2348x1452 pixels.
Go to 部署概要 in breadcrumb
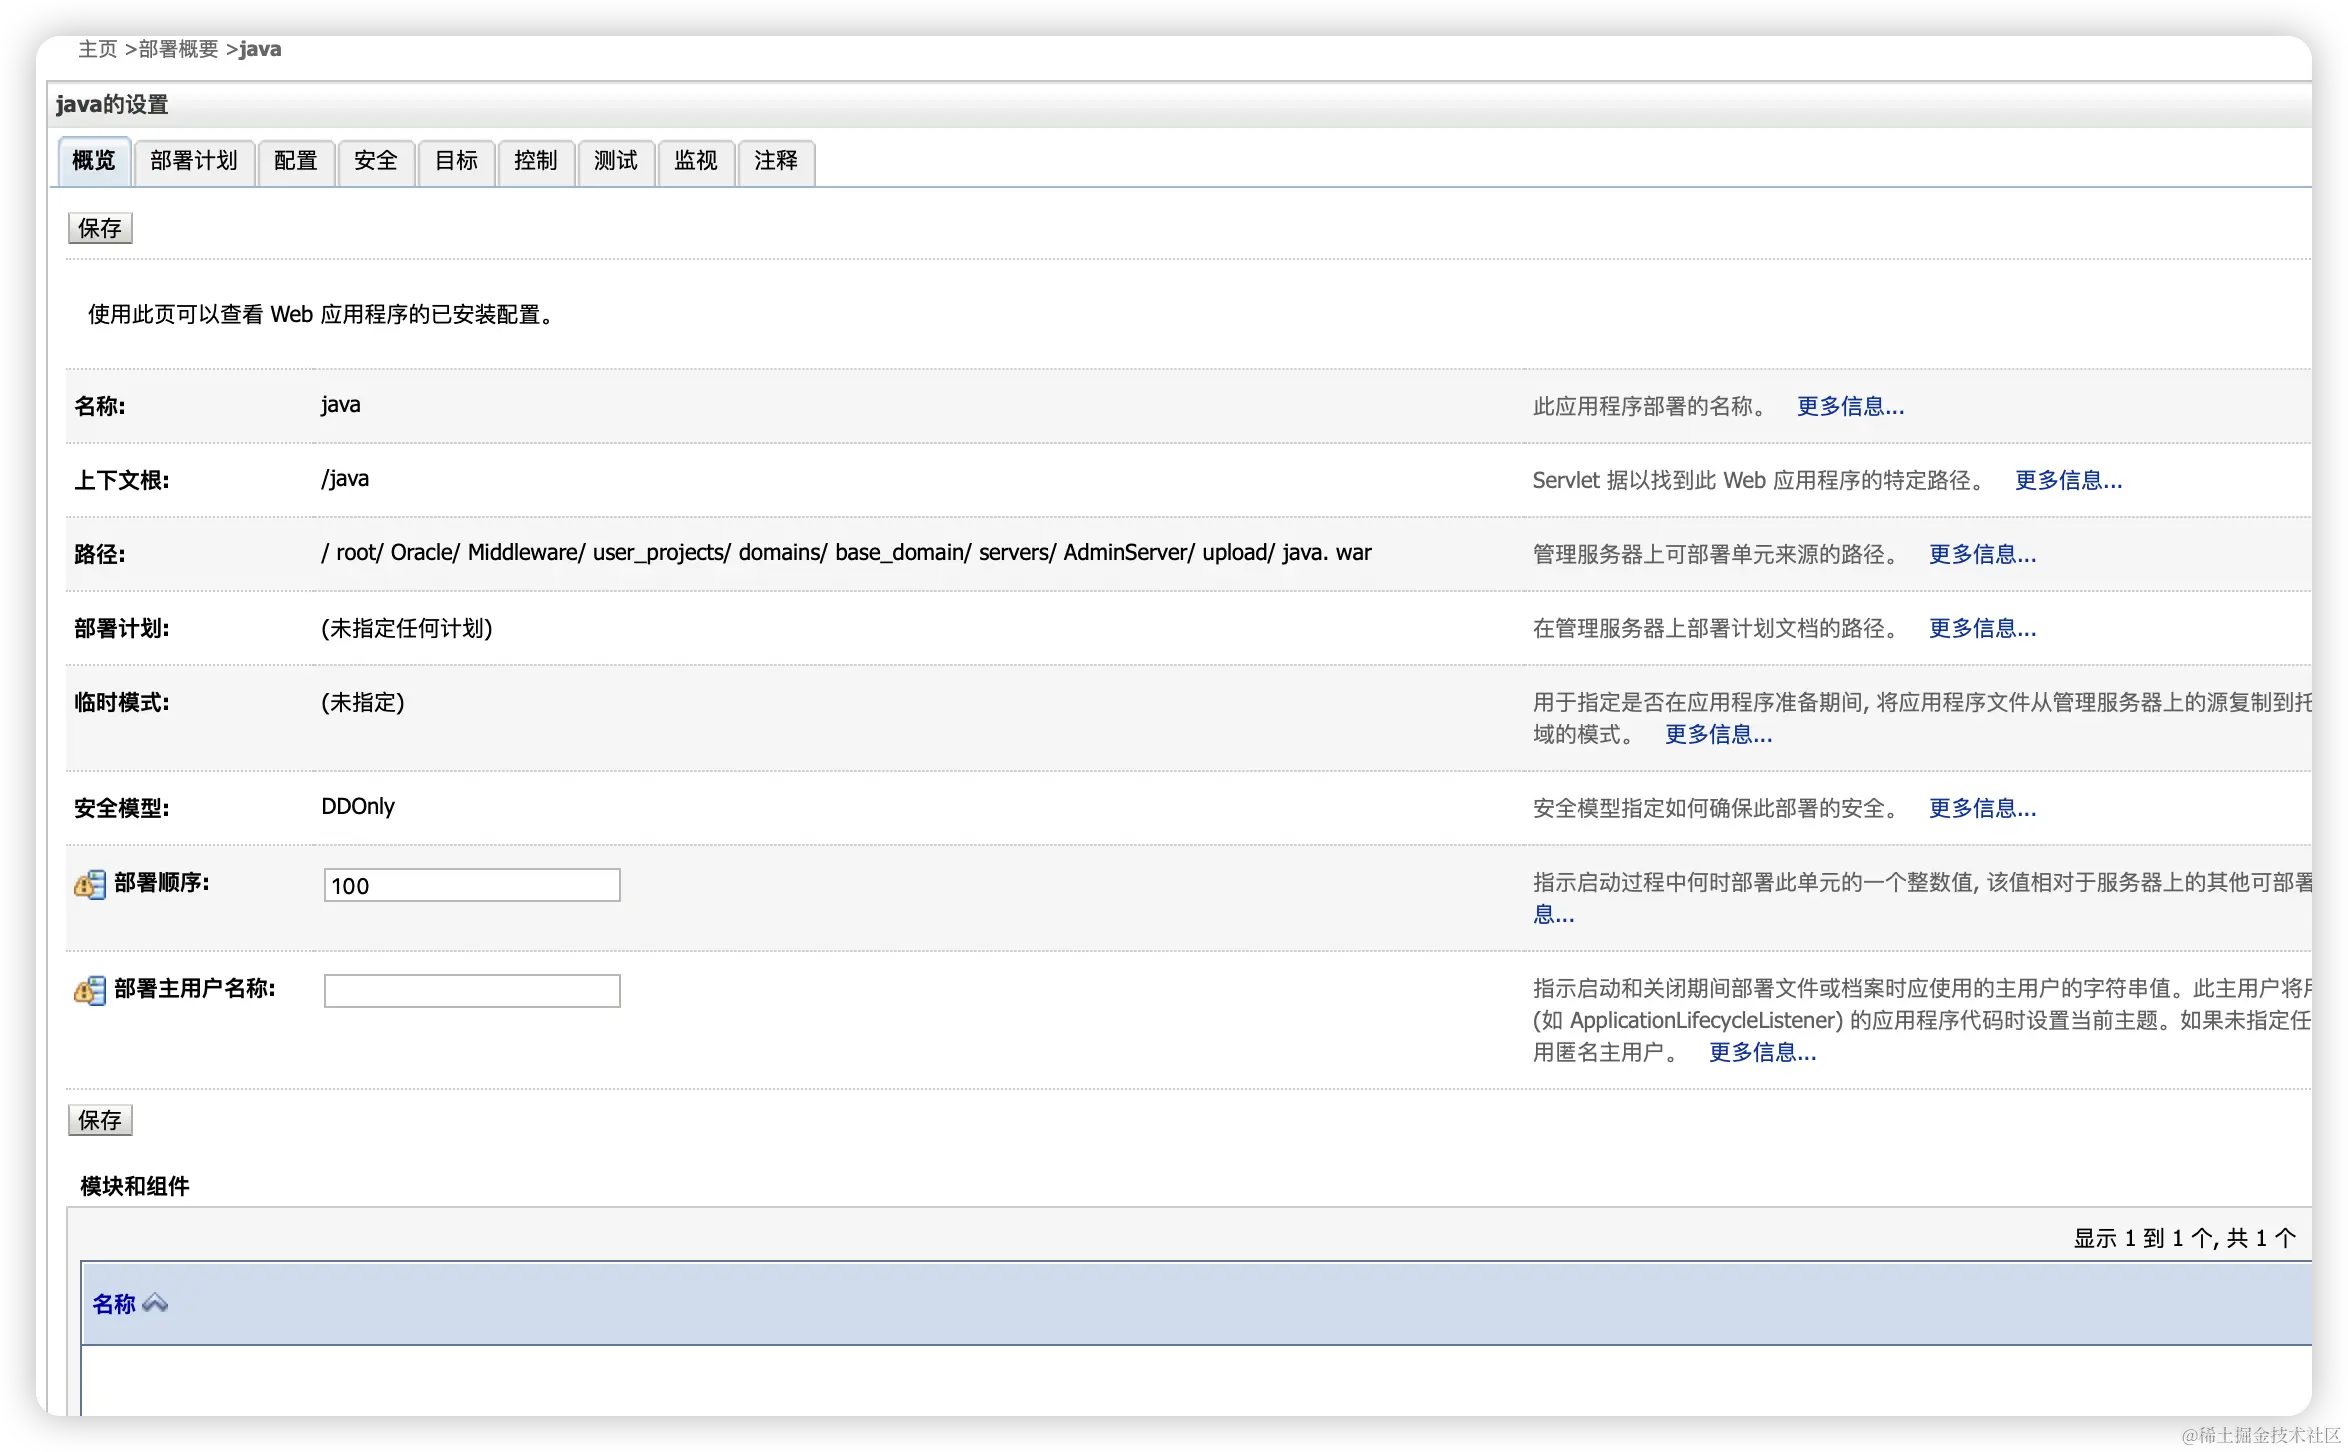click(178, 49)
